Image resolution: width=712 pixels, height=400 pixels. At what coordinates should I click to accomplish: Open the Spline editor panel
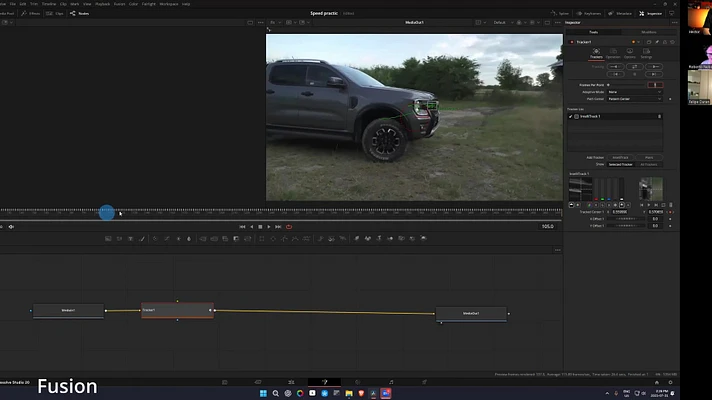560,13
